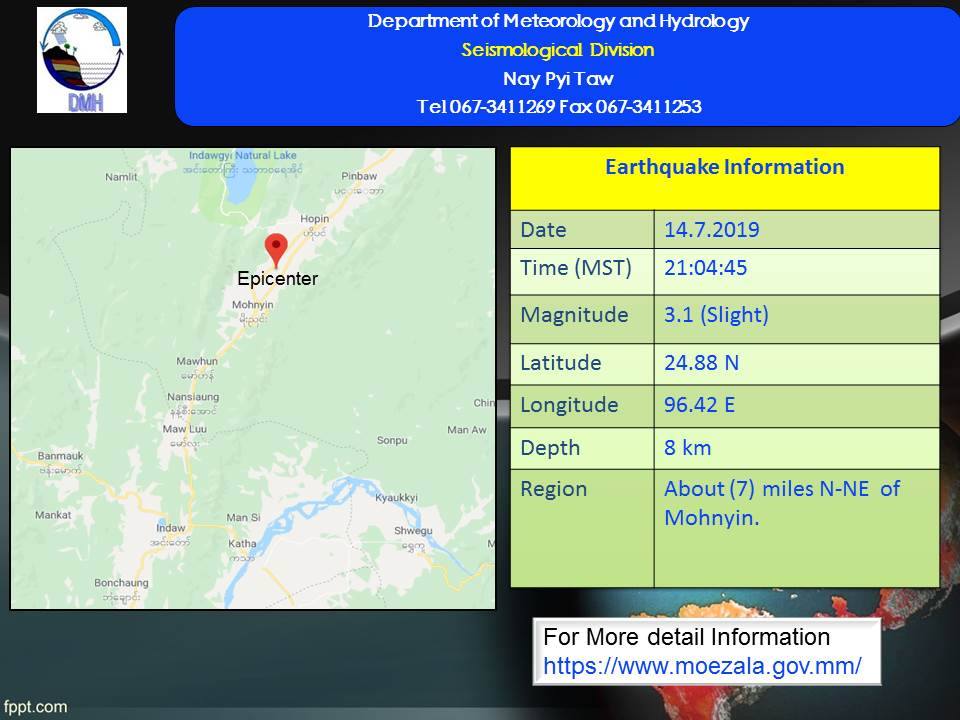960x720 pixels.
Task: Select the magnitude value 3.1 (Slight)
Action: coord(716,315)
